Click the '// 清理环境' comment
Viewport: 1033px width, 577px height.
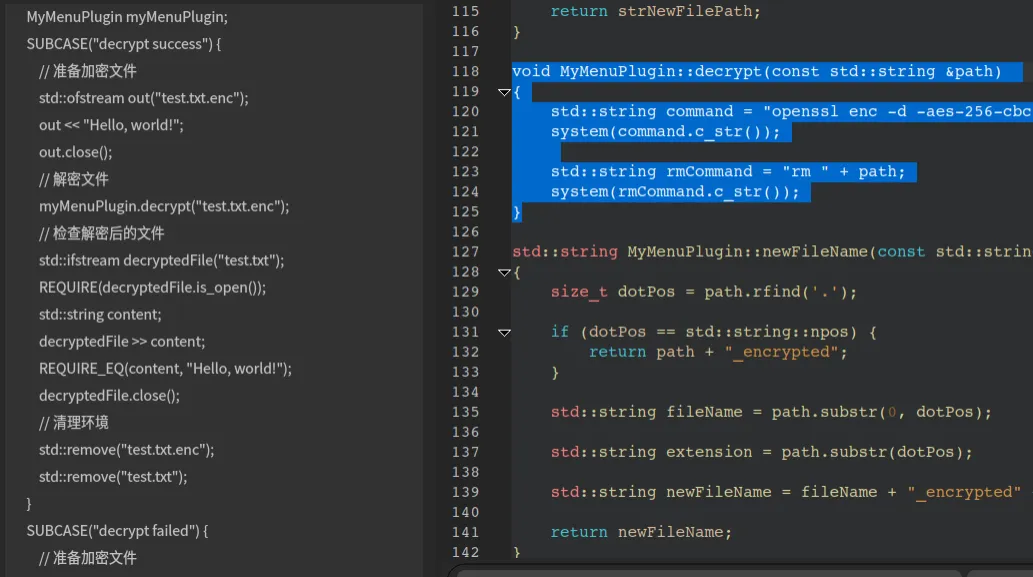pos(74,422)
